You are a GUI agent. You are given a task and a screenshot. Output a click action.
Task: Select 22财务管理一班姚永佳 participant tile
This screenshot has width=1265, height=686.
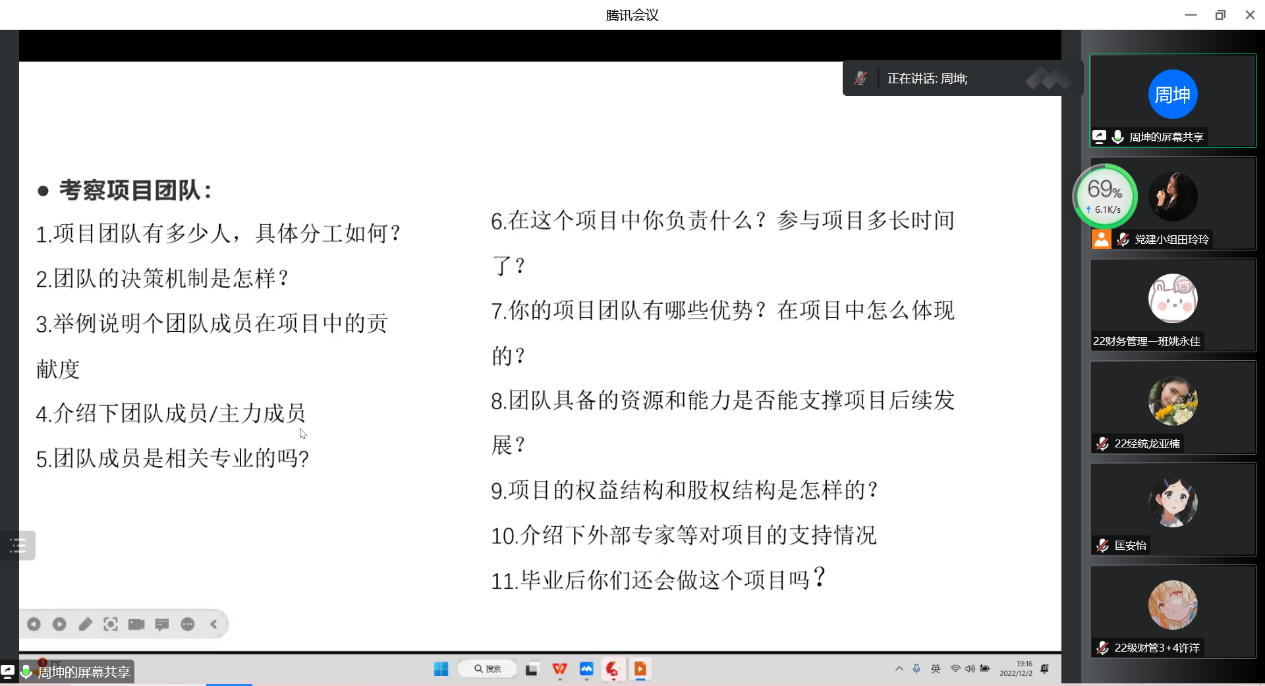[x=1173, y=305]
